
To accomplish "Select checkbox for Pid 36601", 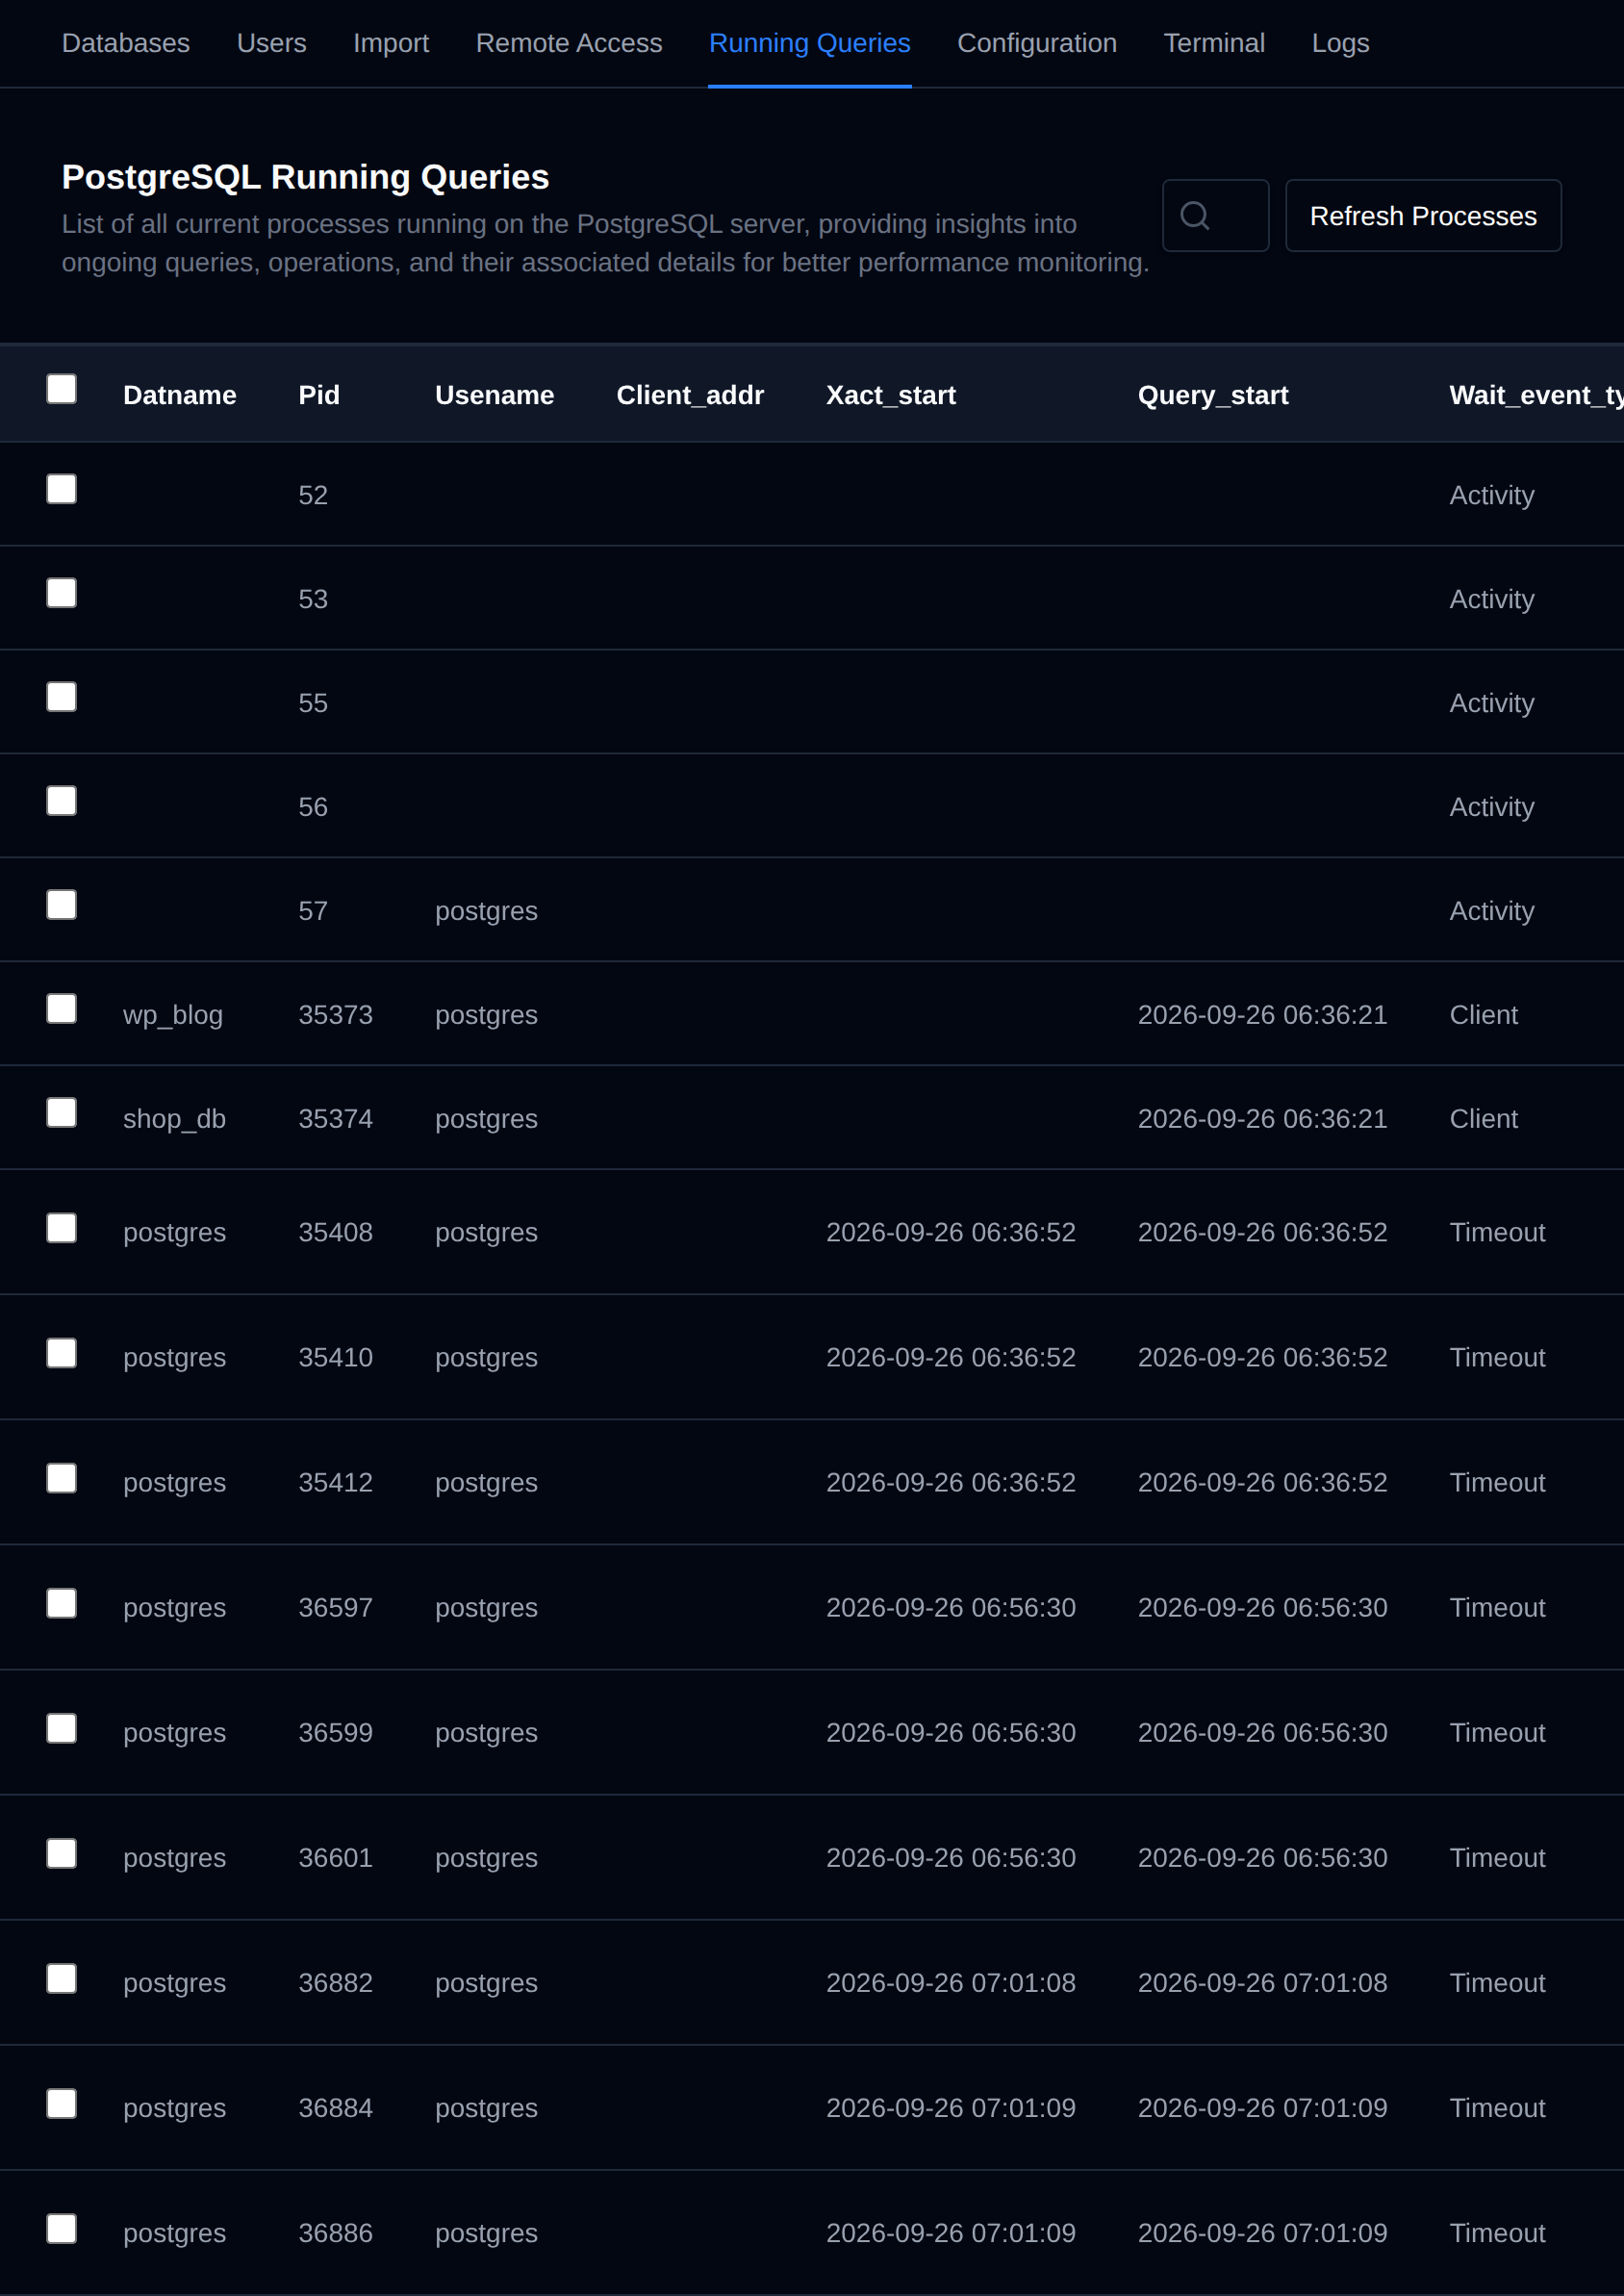I will pyautogui.click(x=62, y=1853).
